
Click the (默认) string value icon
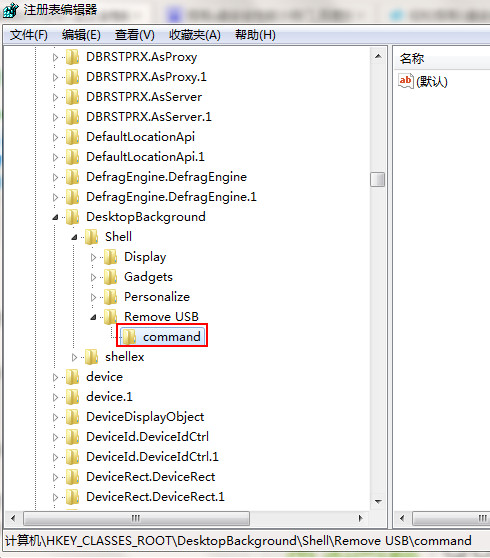click(405, 81)
